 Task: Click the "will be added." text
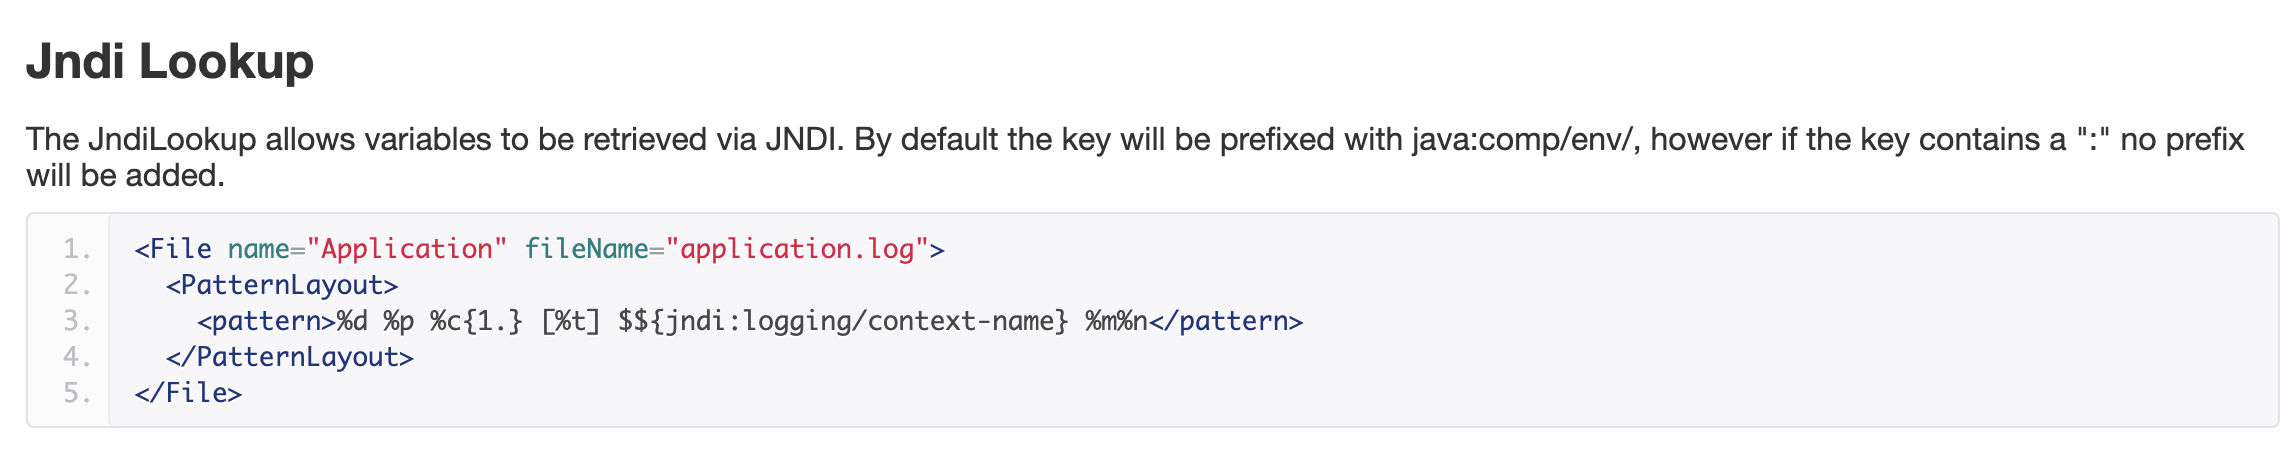[125, 176]
